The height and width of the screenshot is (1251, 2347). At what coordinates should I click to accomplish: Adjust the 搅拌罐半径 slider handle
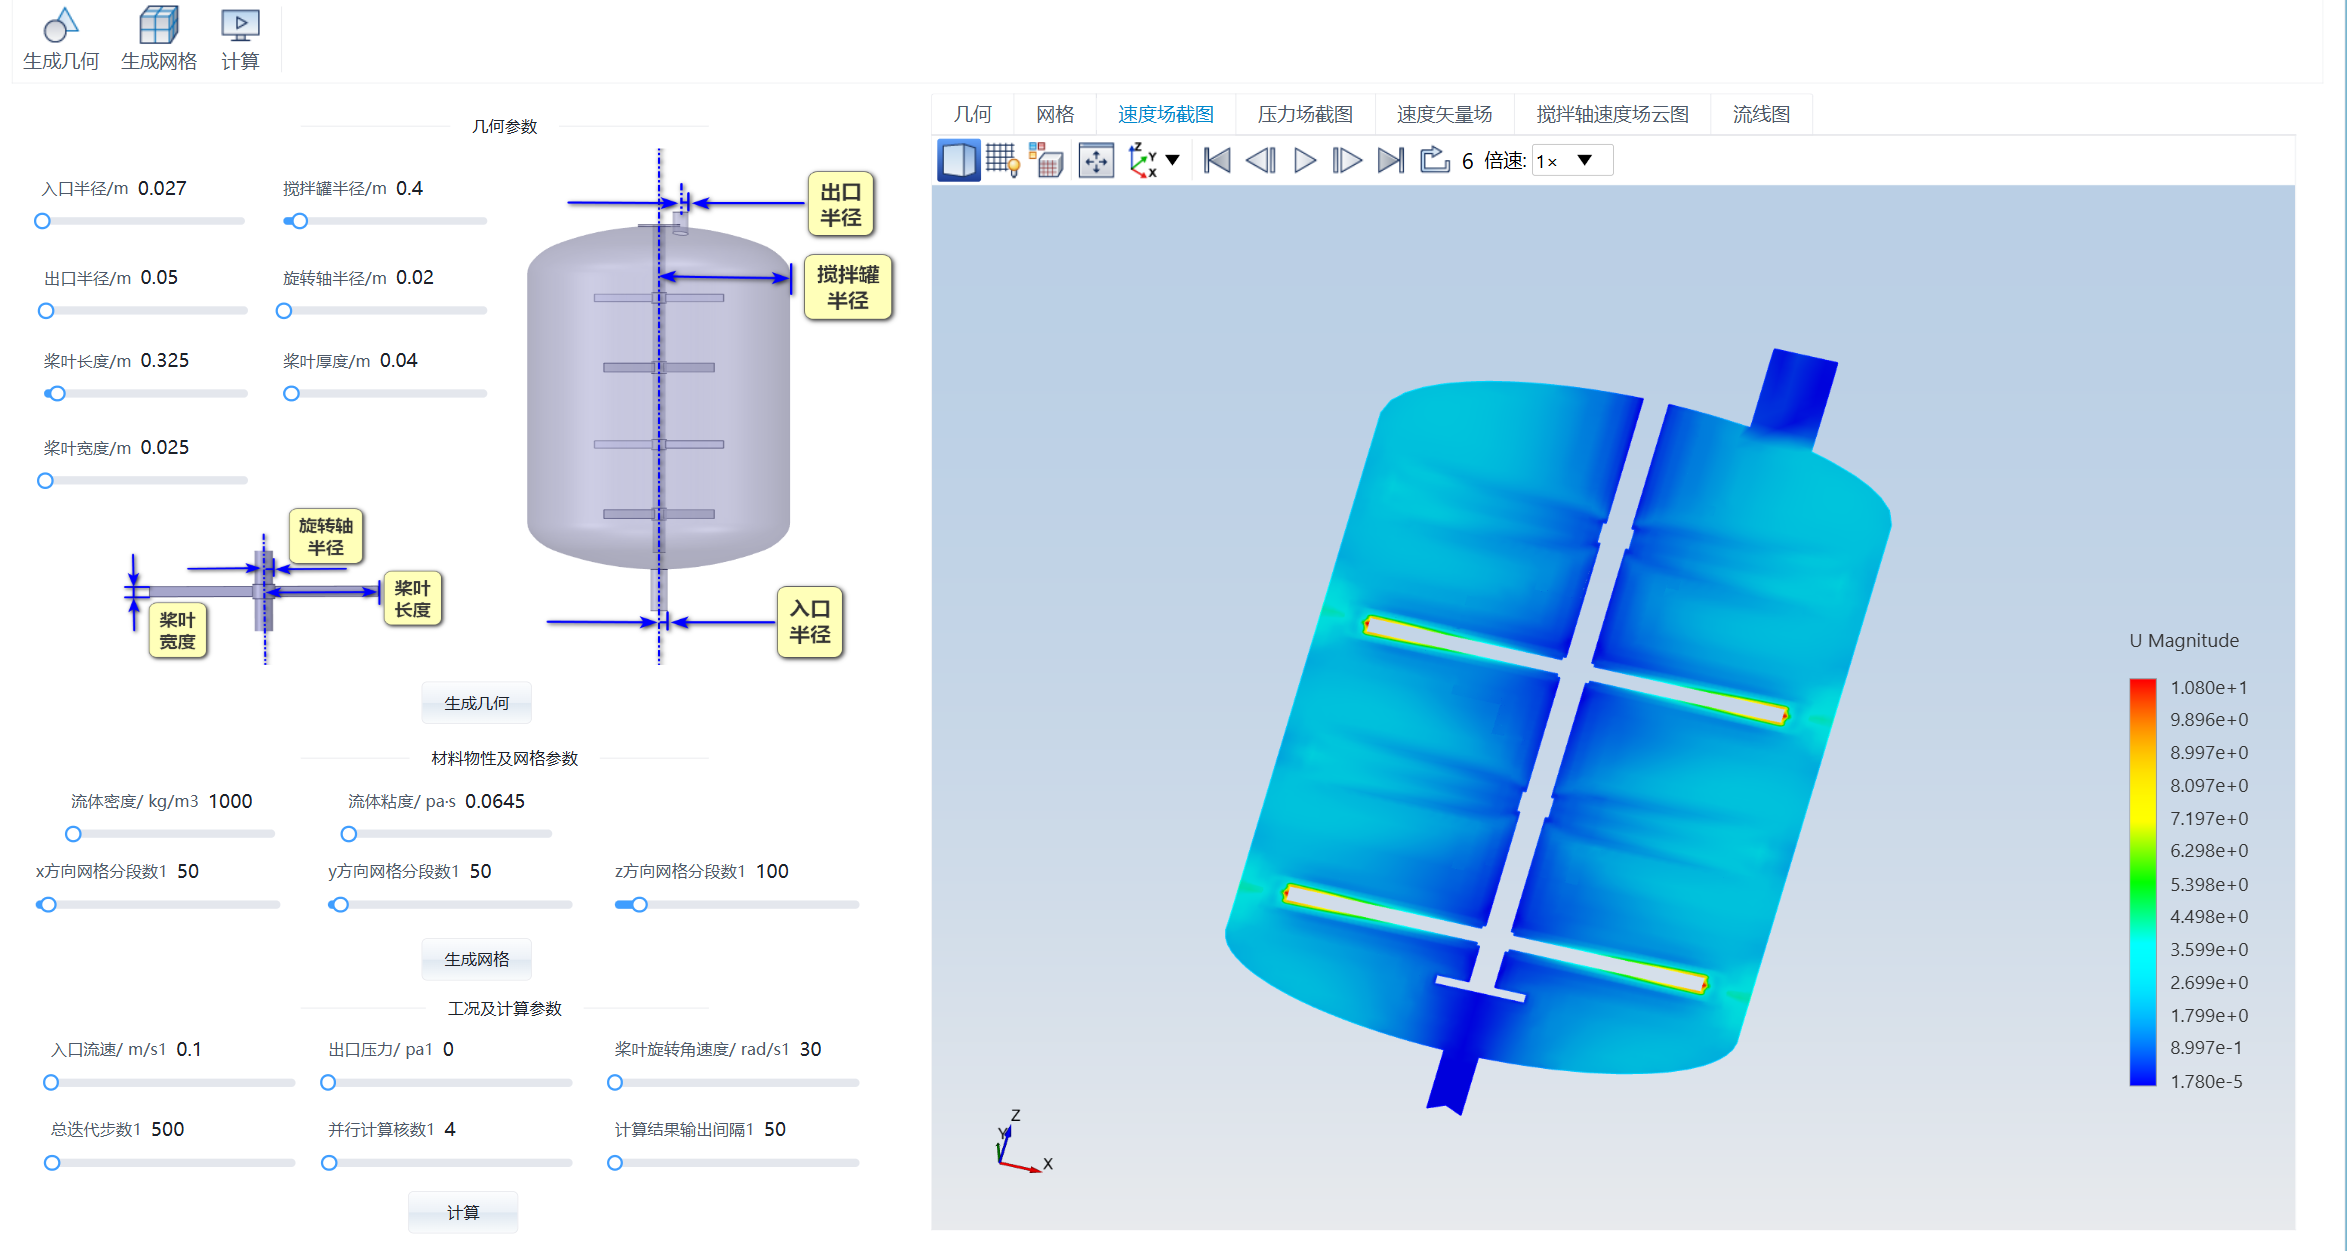(x=299, y=221)
